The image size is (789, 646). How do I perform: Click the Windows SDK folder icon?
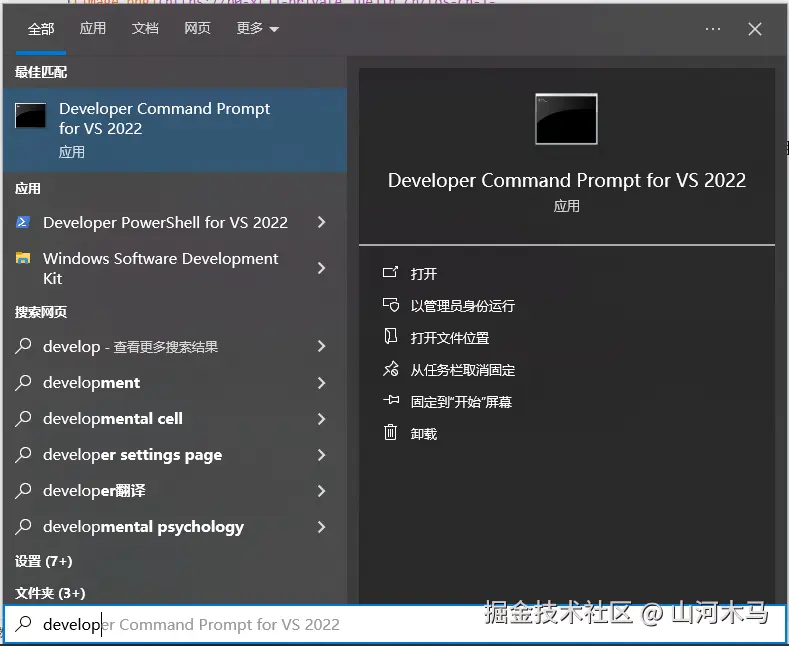coord(23,258)
